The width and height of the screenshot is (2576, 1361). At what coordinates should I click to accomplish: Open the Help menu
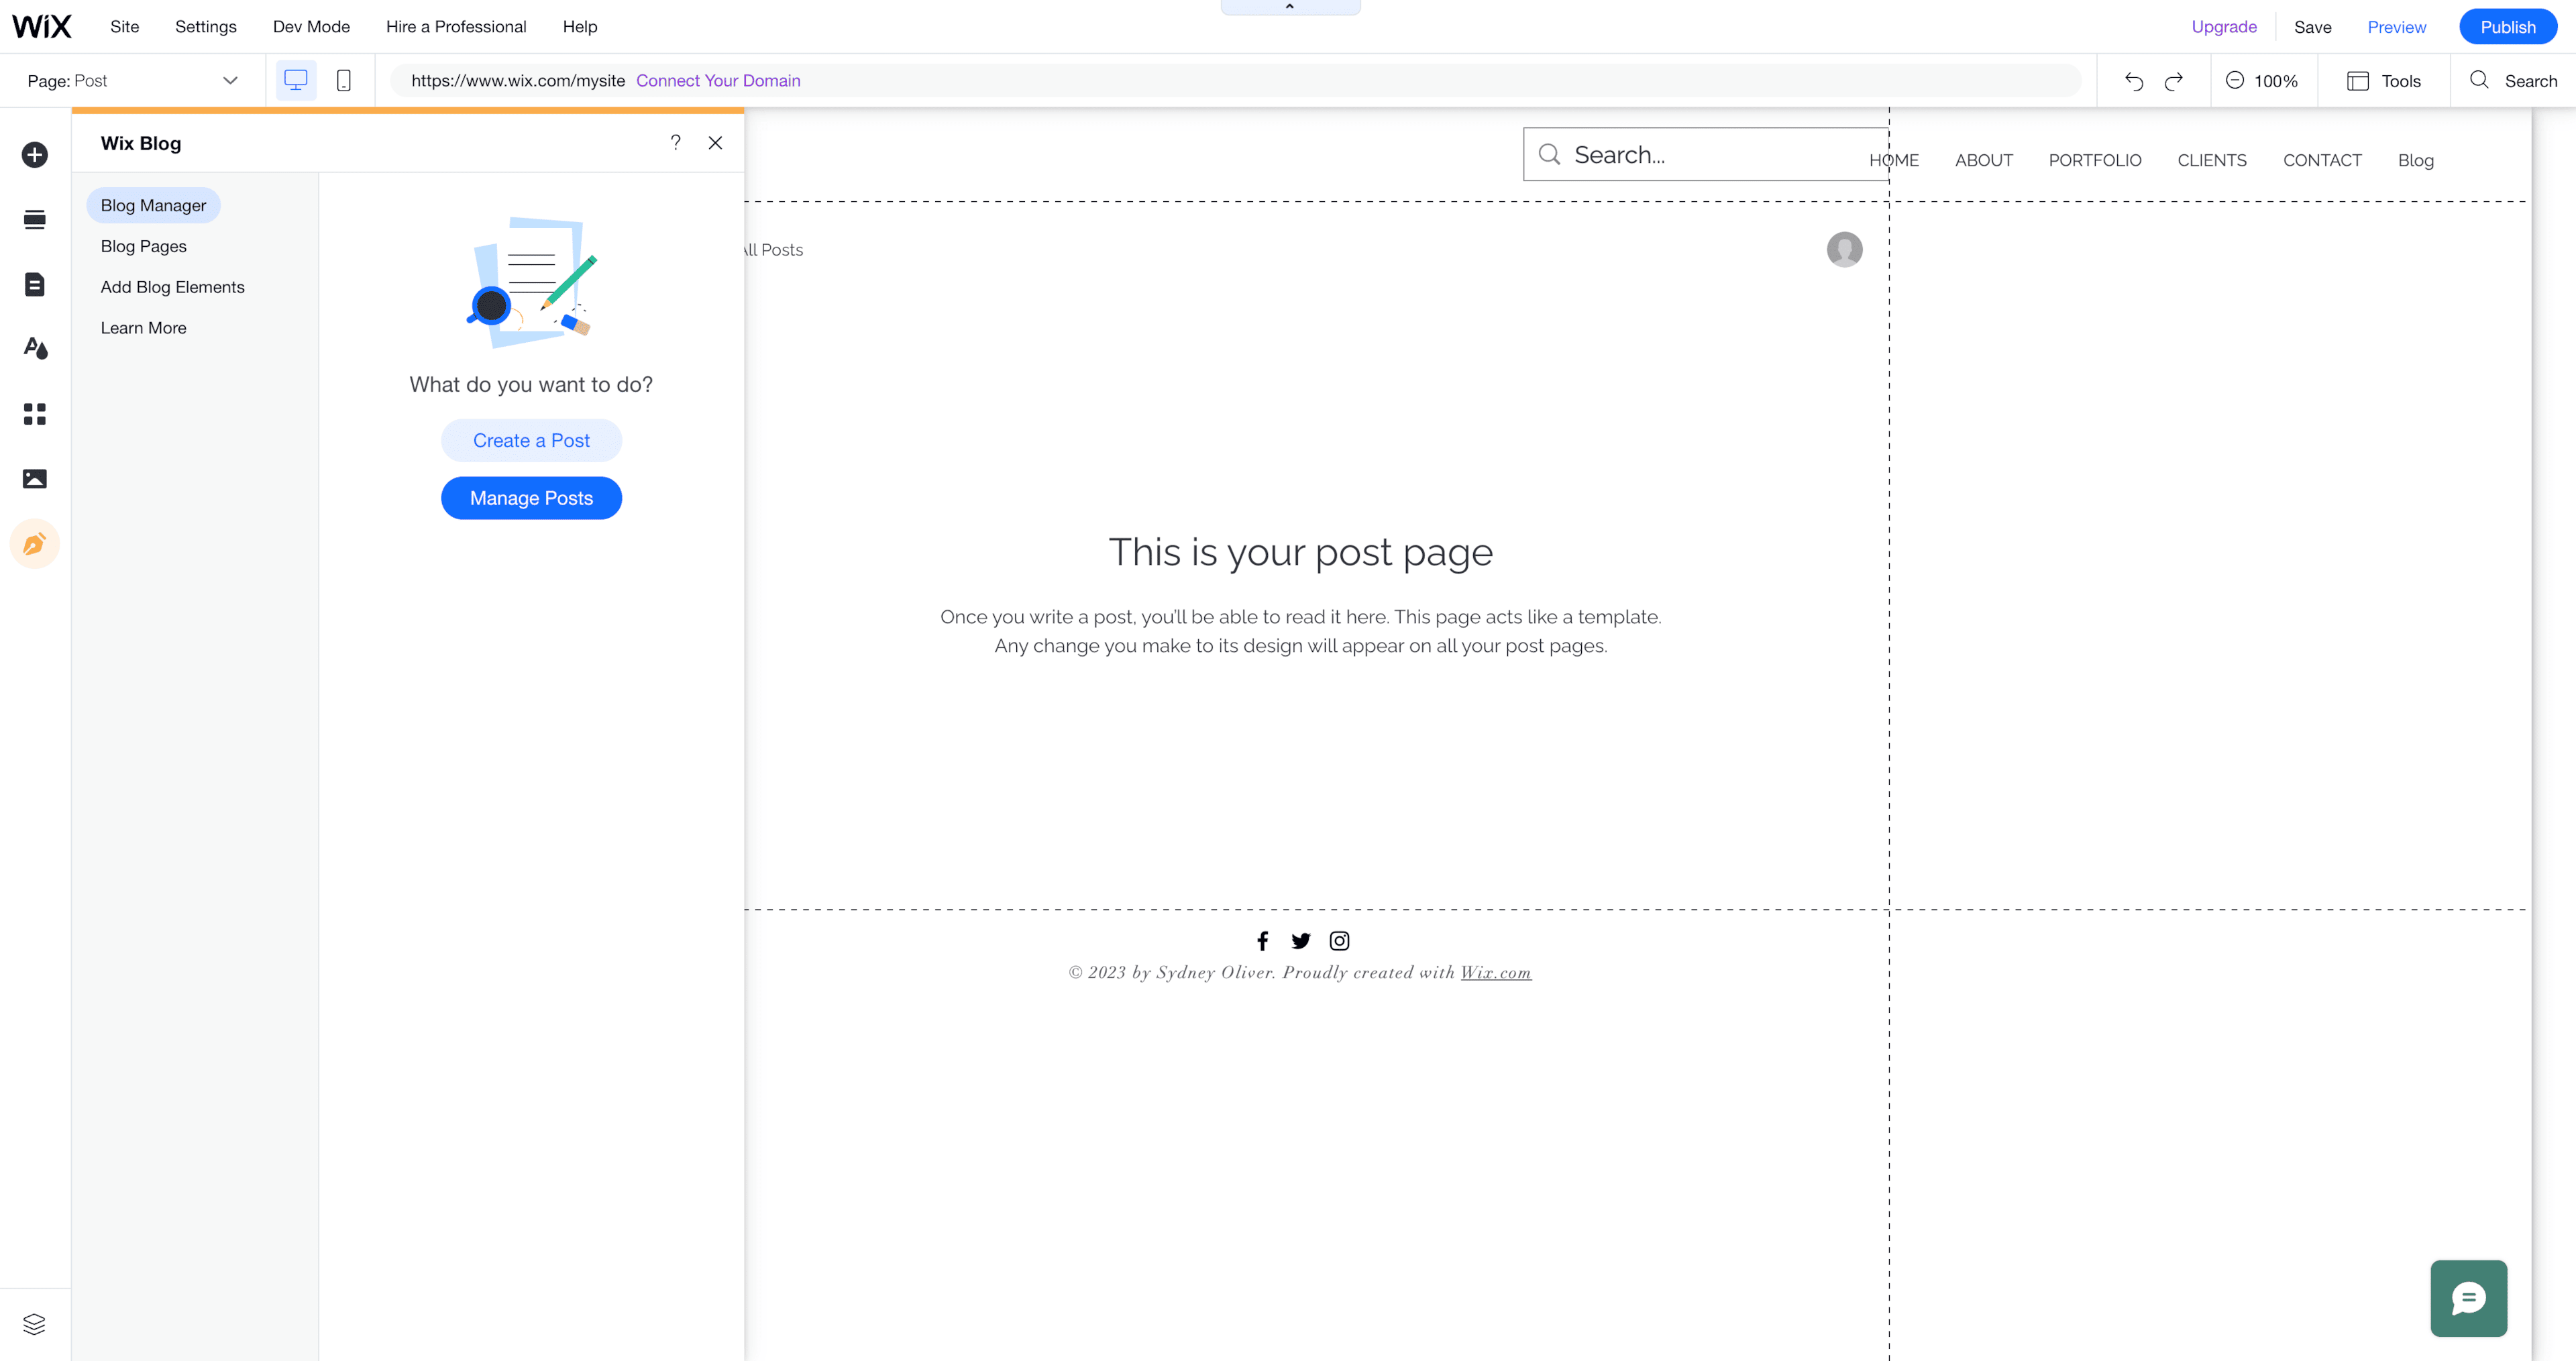click(580, 27)
